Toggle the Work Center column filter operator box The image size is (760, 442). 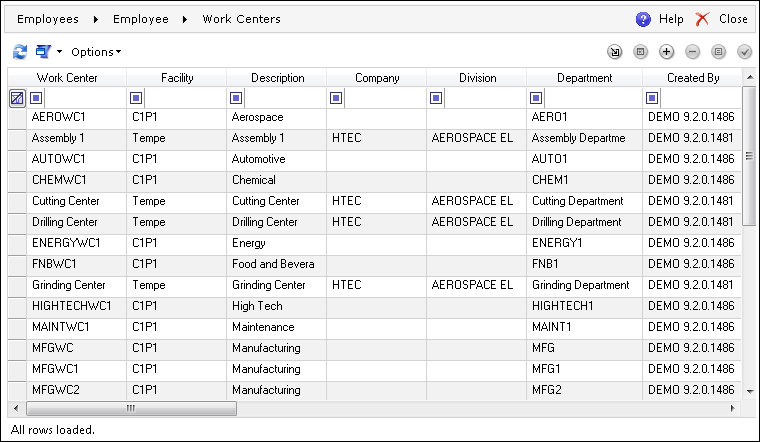pyautogui.click(x=36, y=98)
